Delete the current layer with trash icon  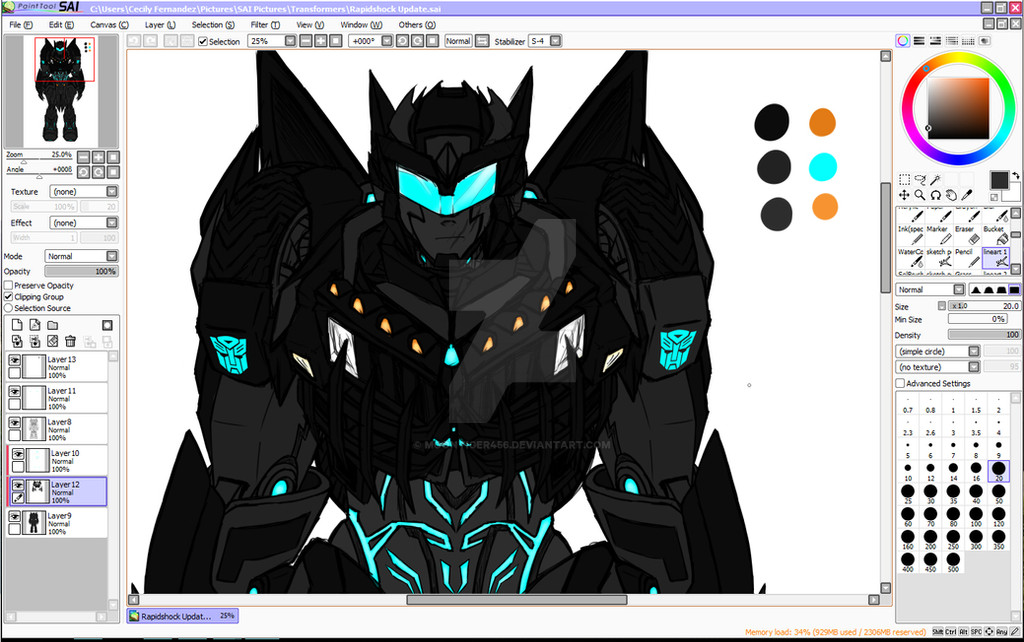[x=70, y=341]
